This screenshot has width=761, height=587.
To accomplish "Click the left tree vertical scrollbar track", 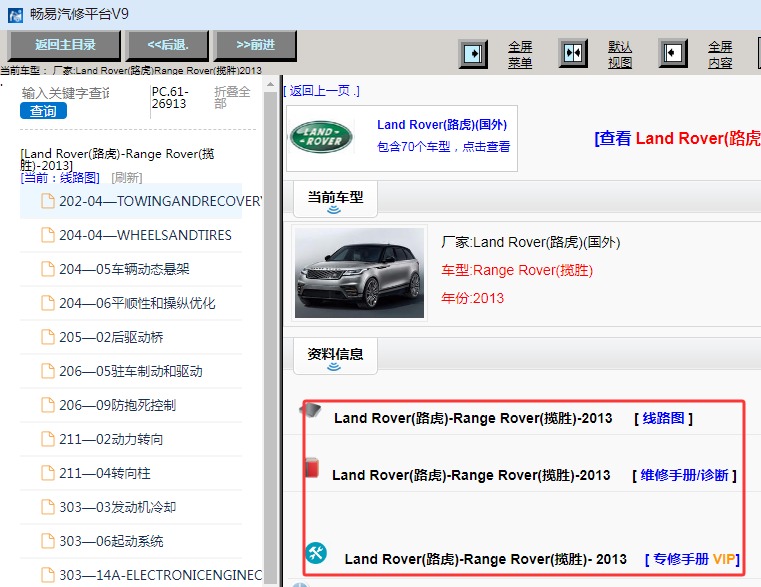I will click(270, 340).
